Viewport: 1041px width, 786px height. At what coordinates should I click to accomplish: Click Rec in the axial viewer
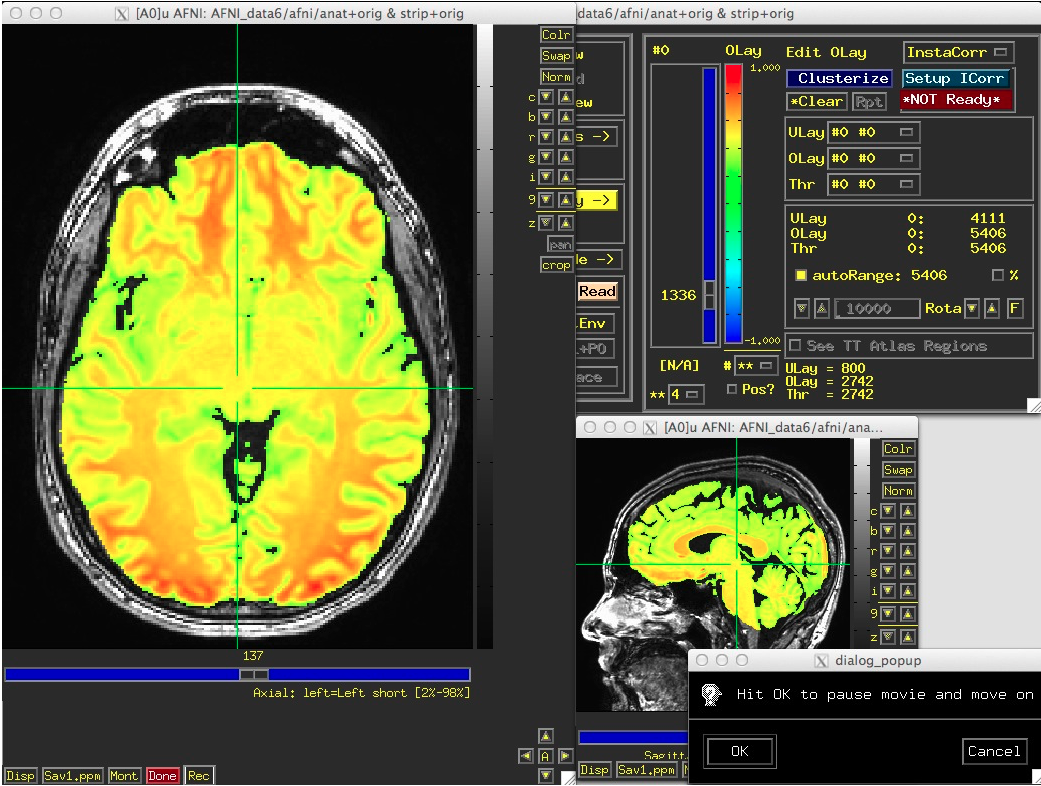199,775
